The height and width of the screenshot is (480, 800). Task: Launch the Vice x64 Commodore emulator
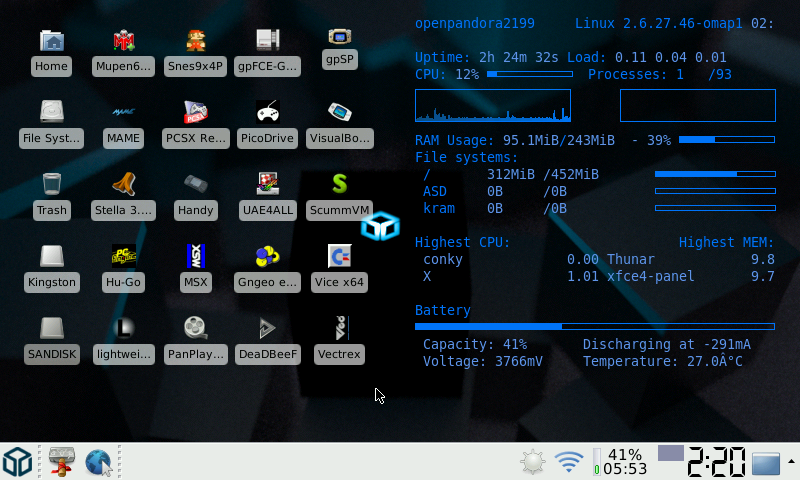[340, 257]
